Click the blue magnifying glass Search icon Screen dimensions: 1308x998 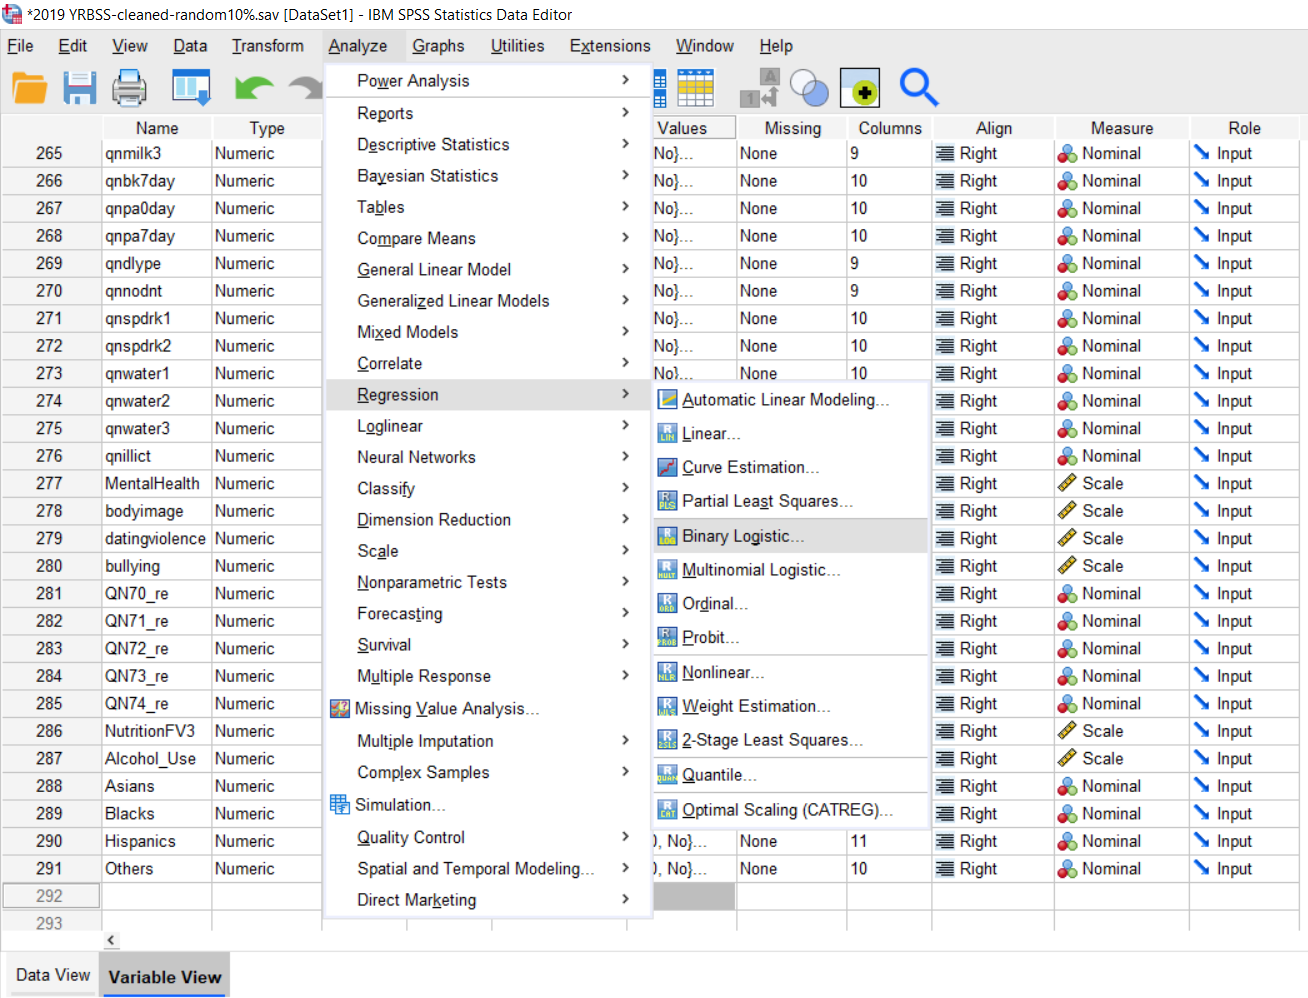point(918,87)
